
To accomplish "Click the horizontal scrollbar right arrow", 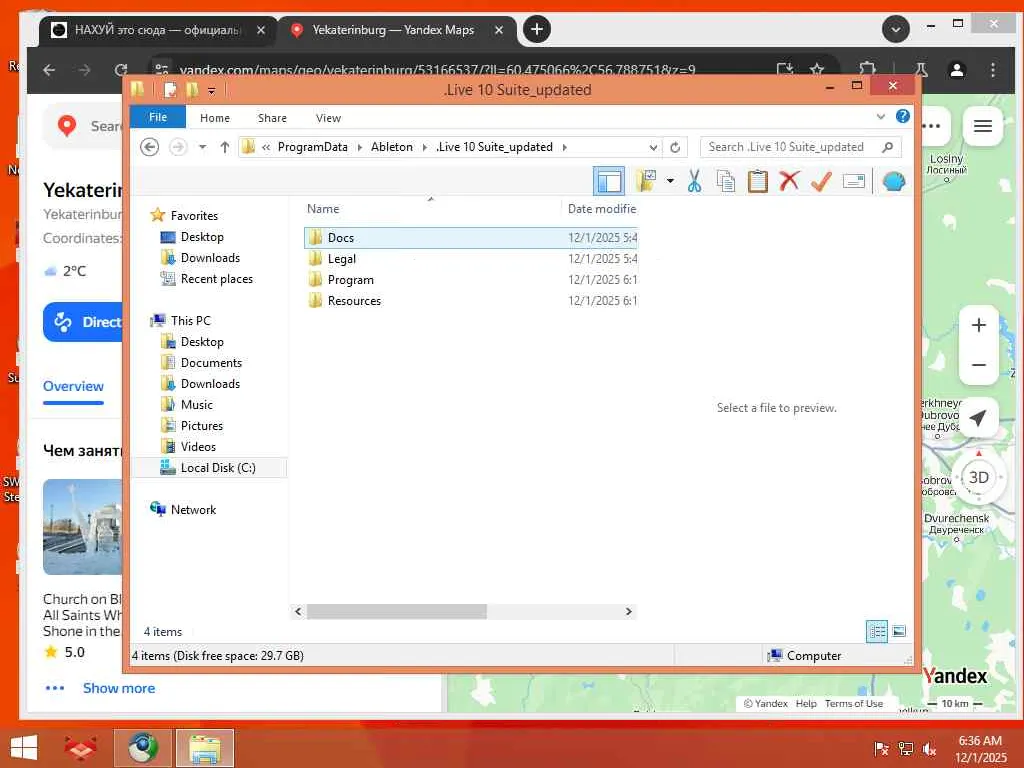I will click(x=628, y=612).
